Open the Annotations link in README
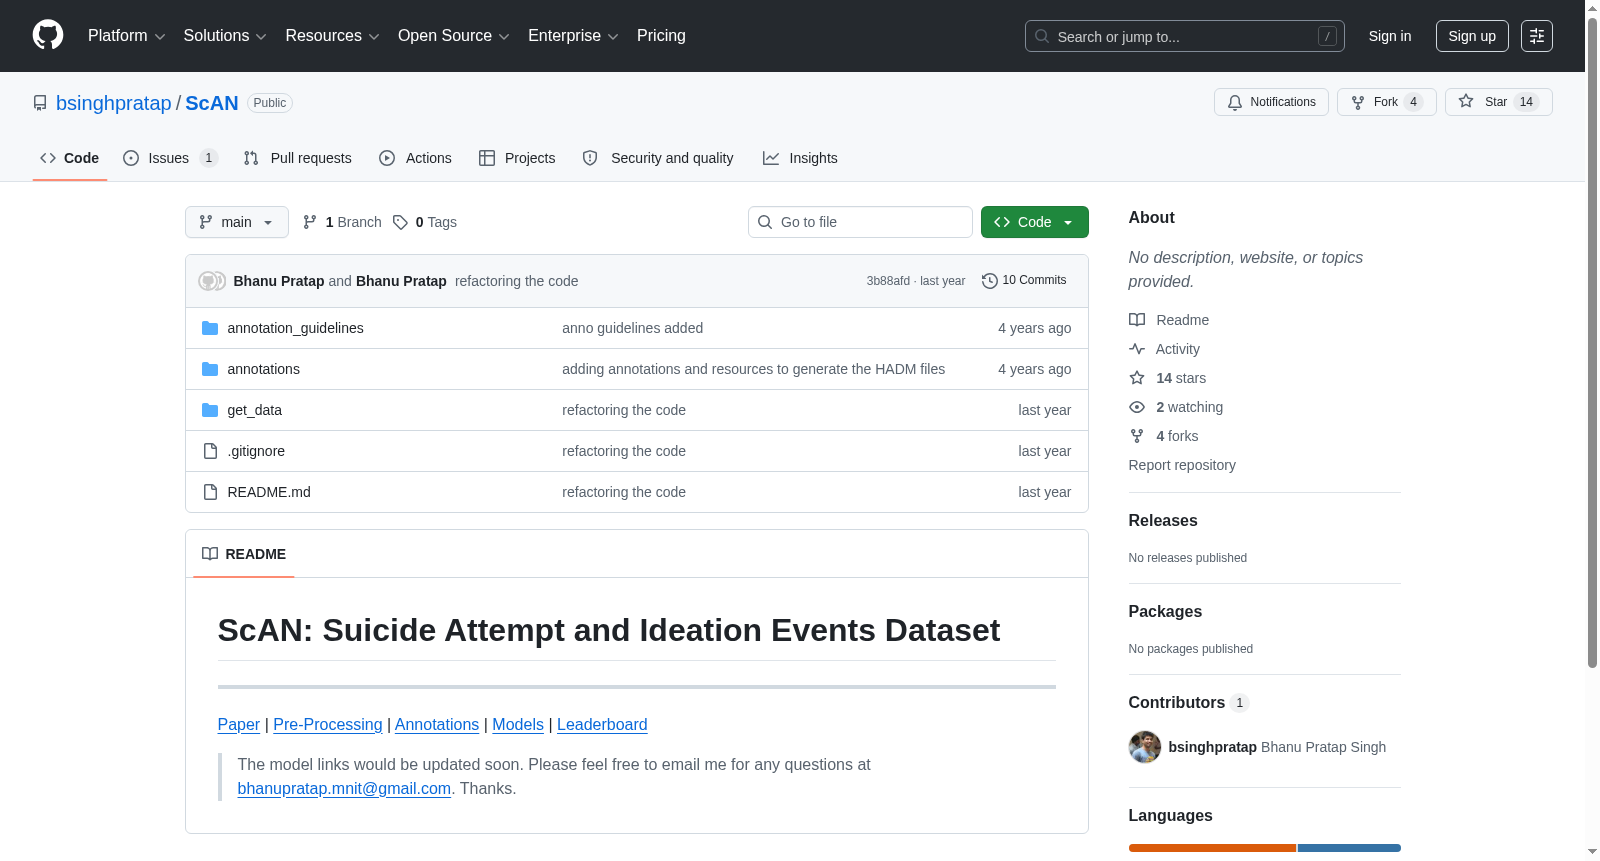The width and height of the screenshot is (1600, 861). point(437,724)
